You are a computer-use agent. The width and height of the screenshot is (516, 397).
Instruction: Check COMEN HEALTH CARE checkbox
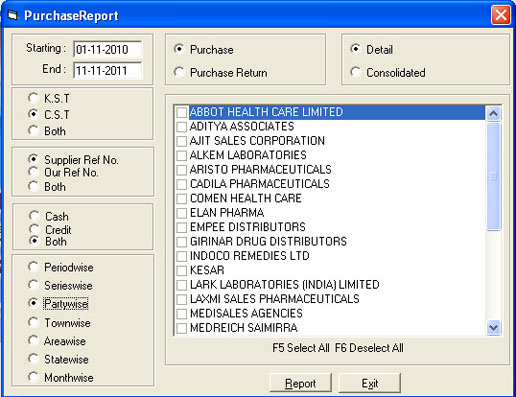[x=181, y=199]
